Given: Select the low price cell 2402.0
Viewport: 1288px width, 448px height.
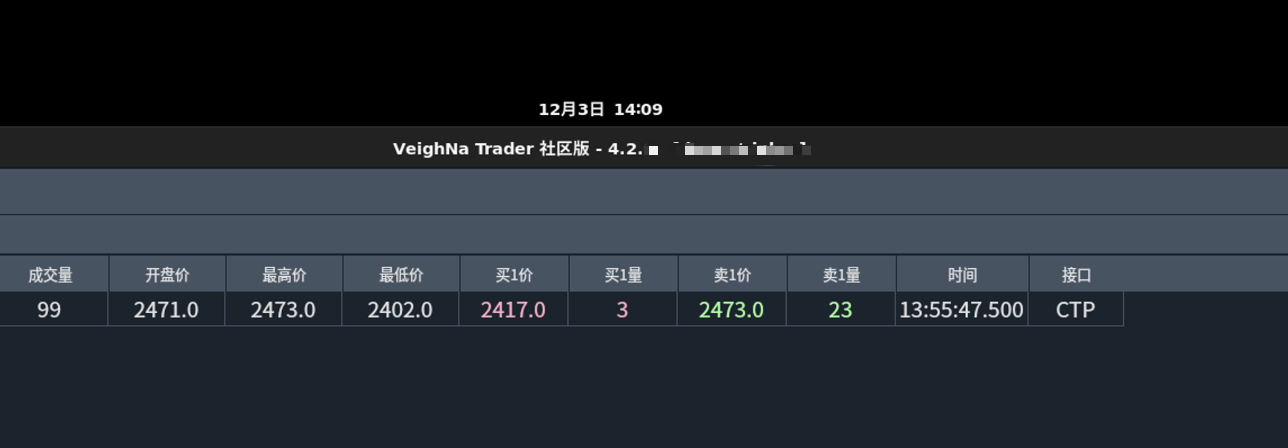Looking at the screenshot, I should coord(400,310).
